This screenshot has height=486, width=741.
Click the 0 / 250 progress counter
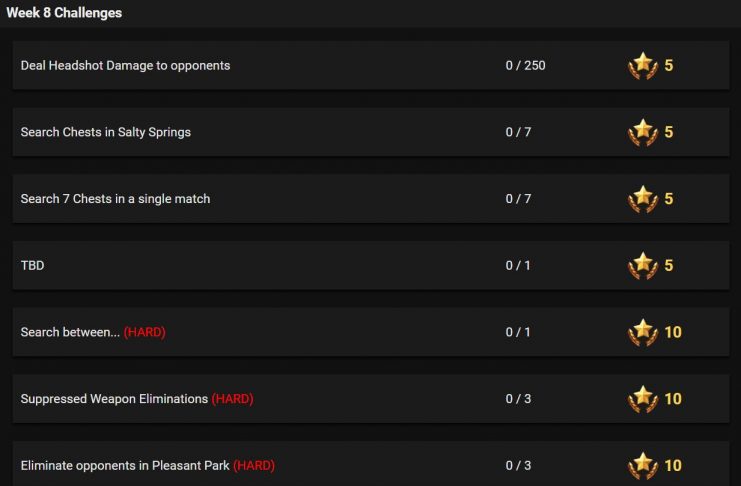pos(525,65)
